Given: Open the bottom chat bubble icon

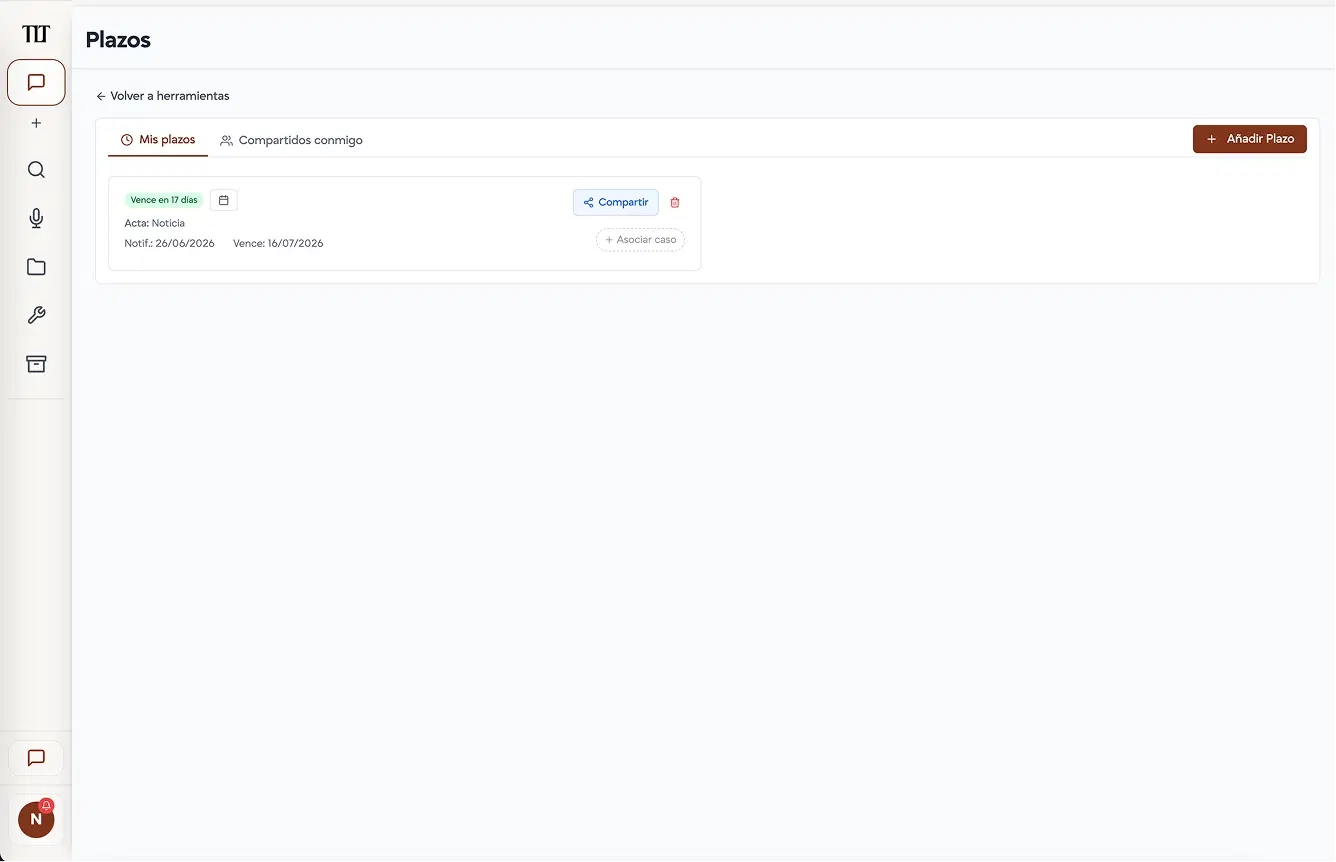Looking at the screenshot, I should tap(36, 758).
